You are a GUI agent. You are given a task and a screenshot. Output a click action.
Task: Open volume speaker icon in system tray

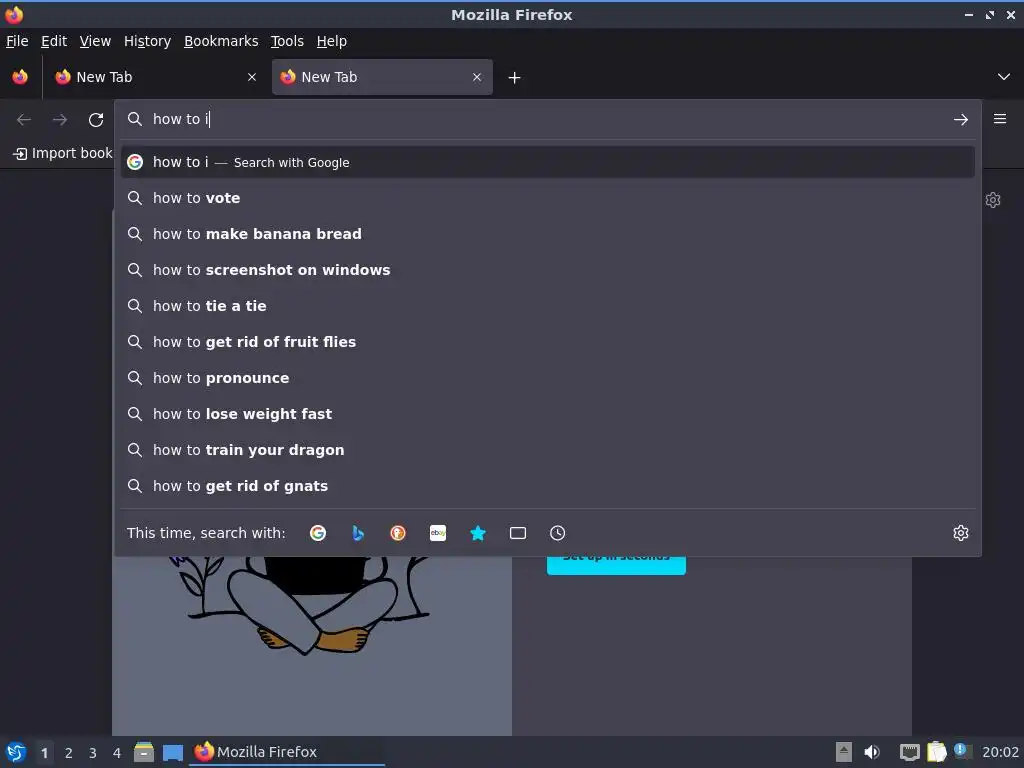pyautogui.click(x=872, y=752)
